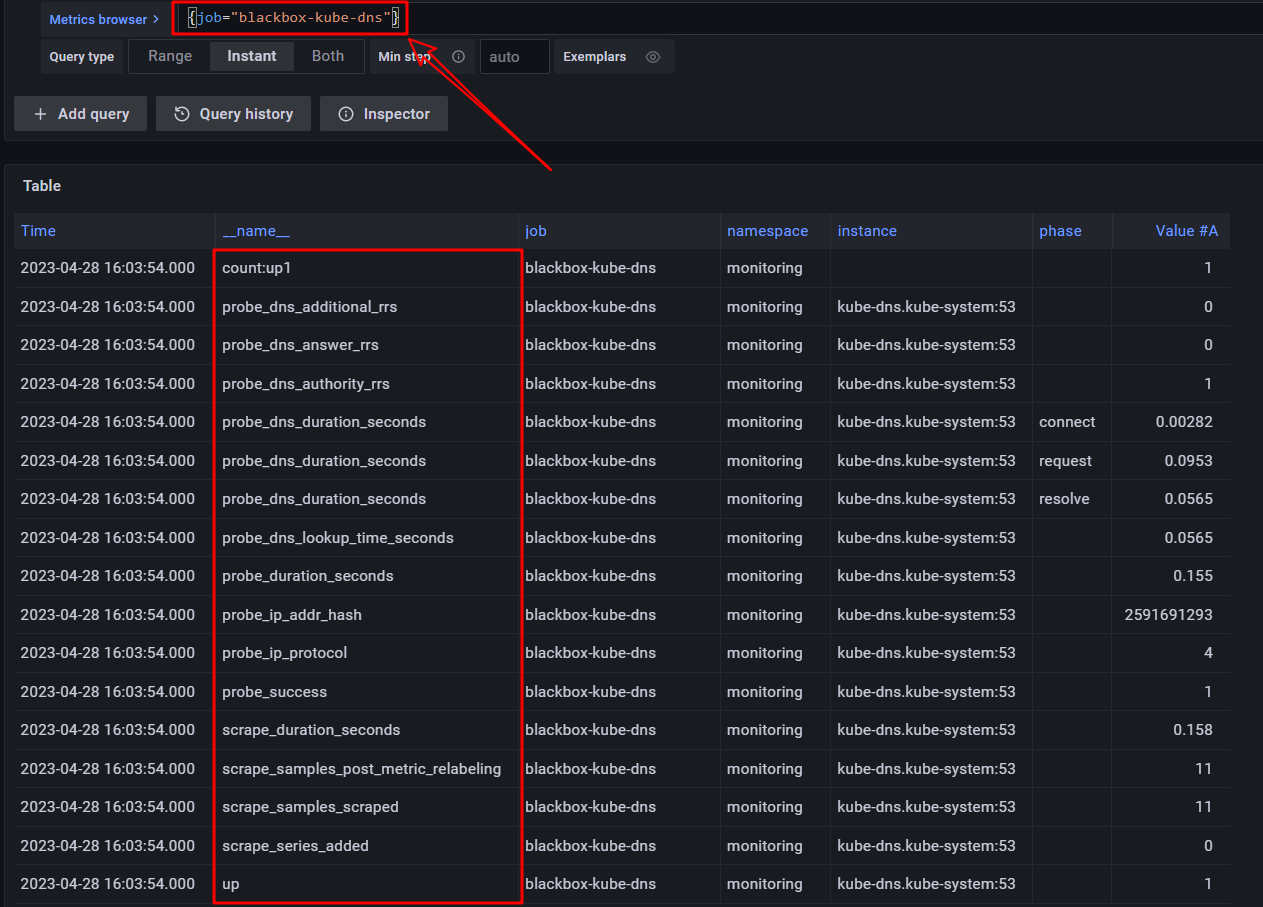Select Range query type
The height and width of the screenshot is (907, 1263).
[x=170, y=56]
